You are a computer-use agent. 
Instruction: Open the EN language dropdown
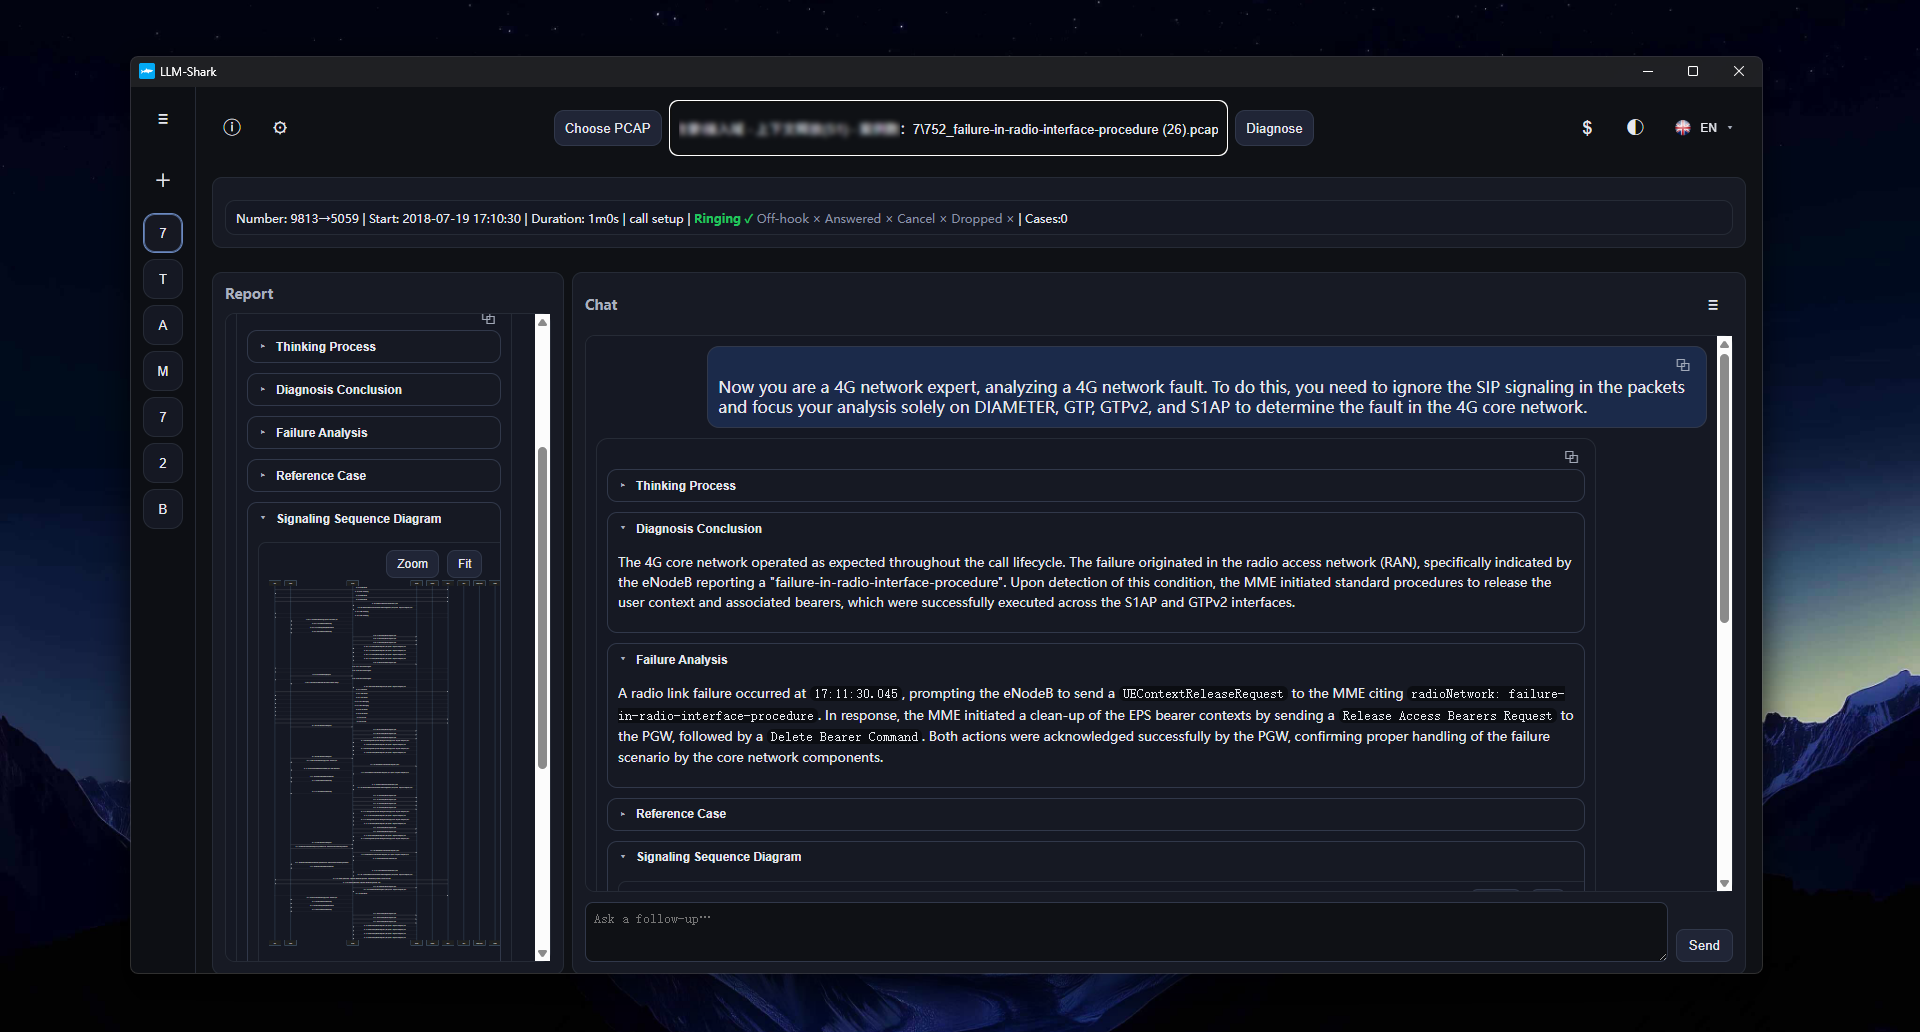pyautogui.click(x=1704, y=127)
